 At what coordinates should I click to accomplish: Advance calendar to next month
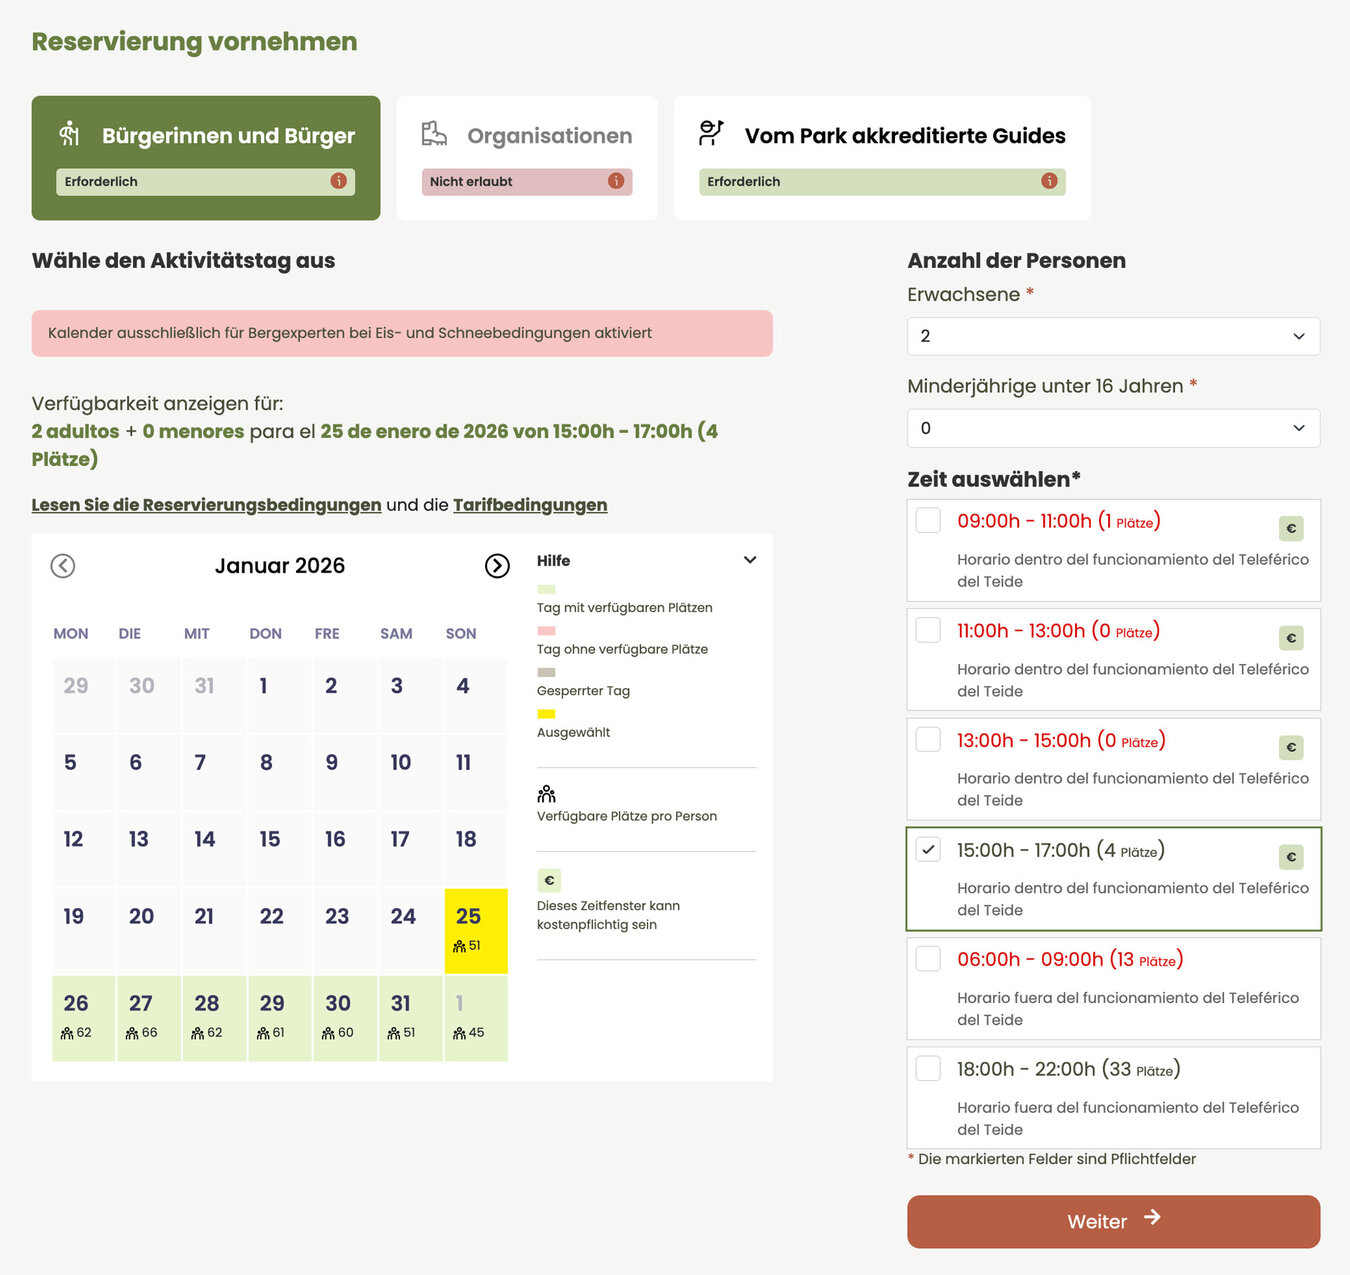click(497, 566)
